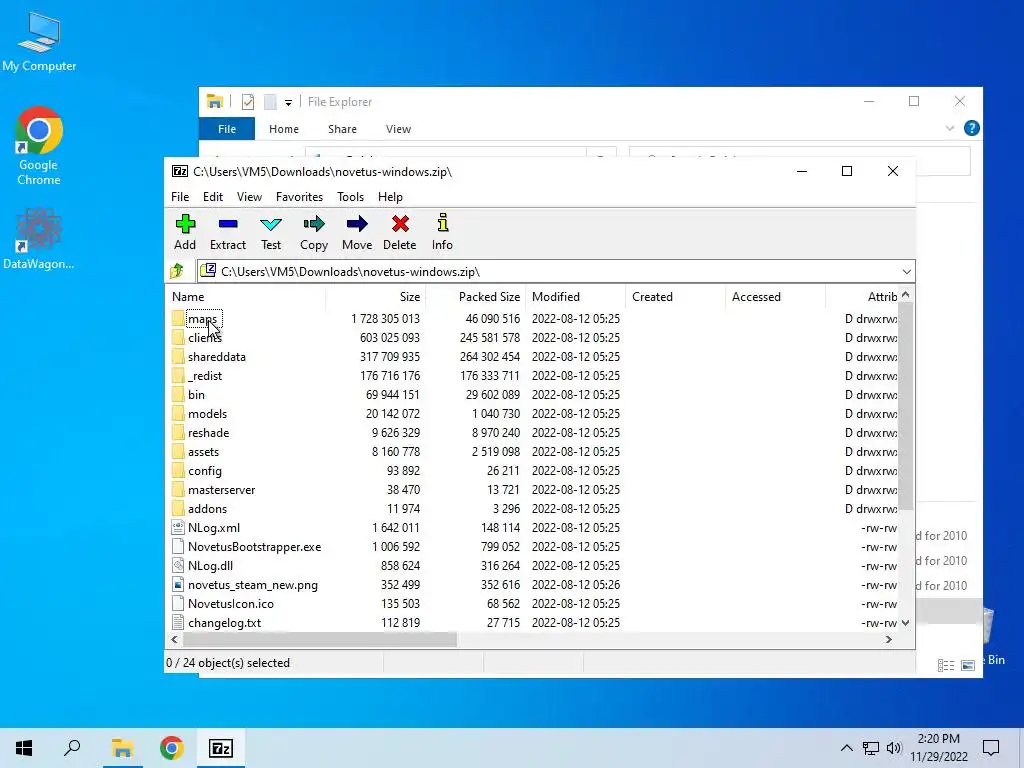
Task: Switch to View tab in File Explorer
Action: click(398, 129)
